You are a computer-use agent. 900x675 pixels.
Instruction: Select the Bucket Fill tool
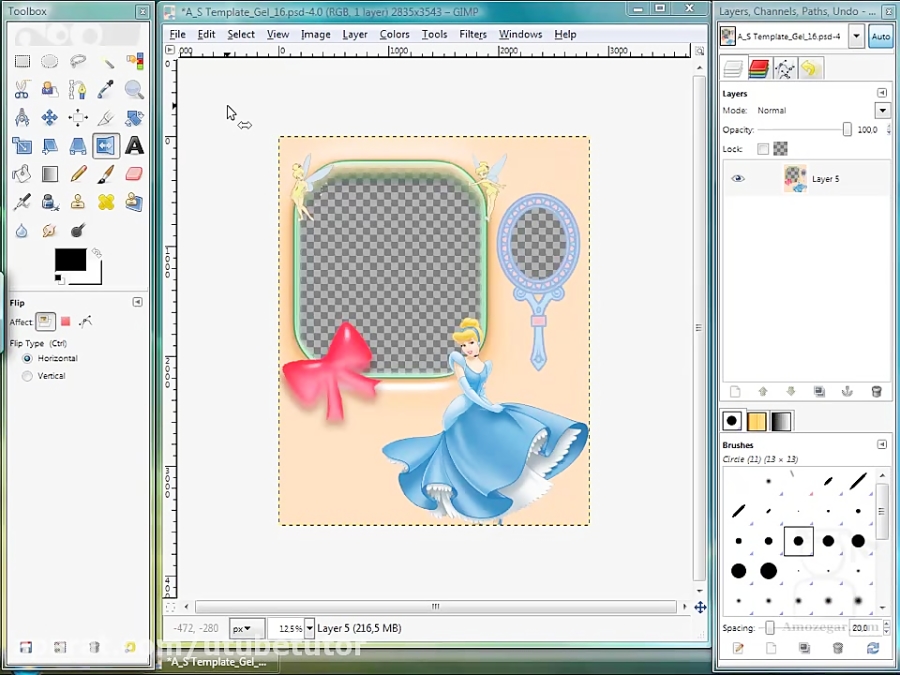22,173
